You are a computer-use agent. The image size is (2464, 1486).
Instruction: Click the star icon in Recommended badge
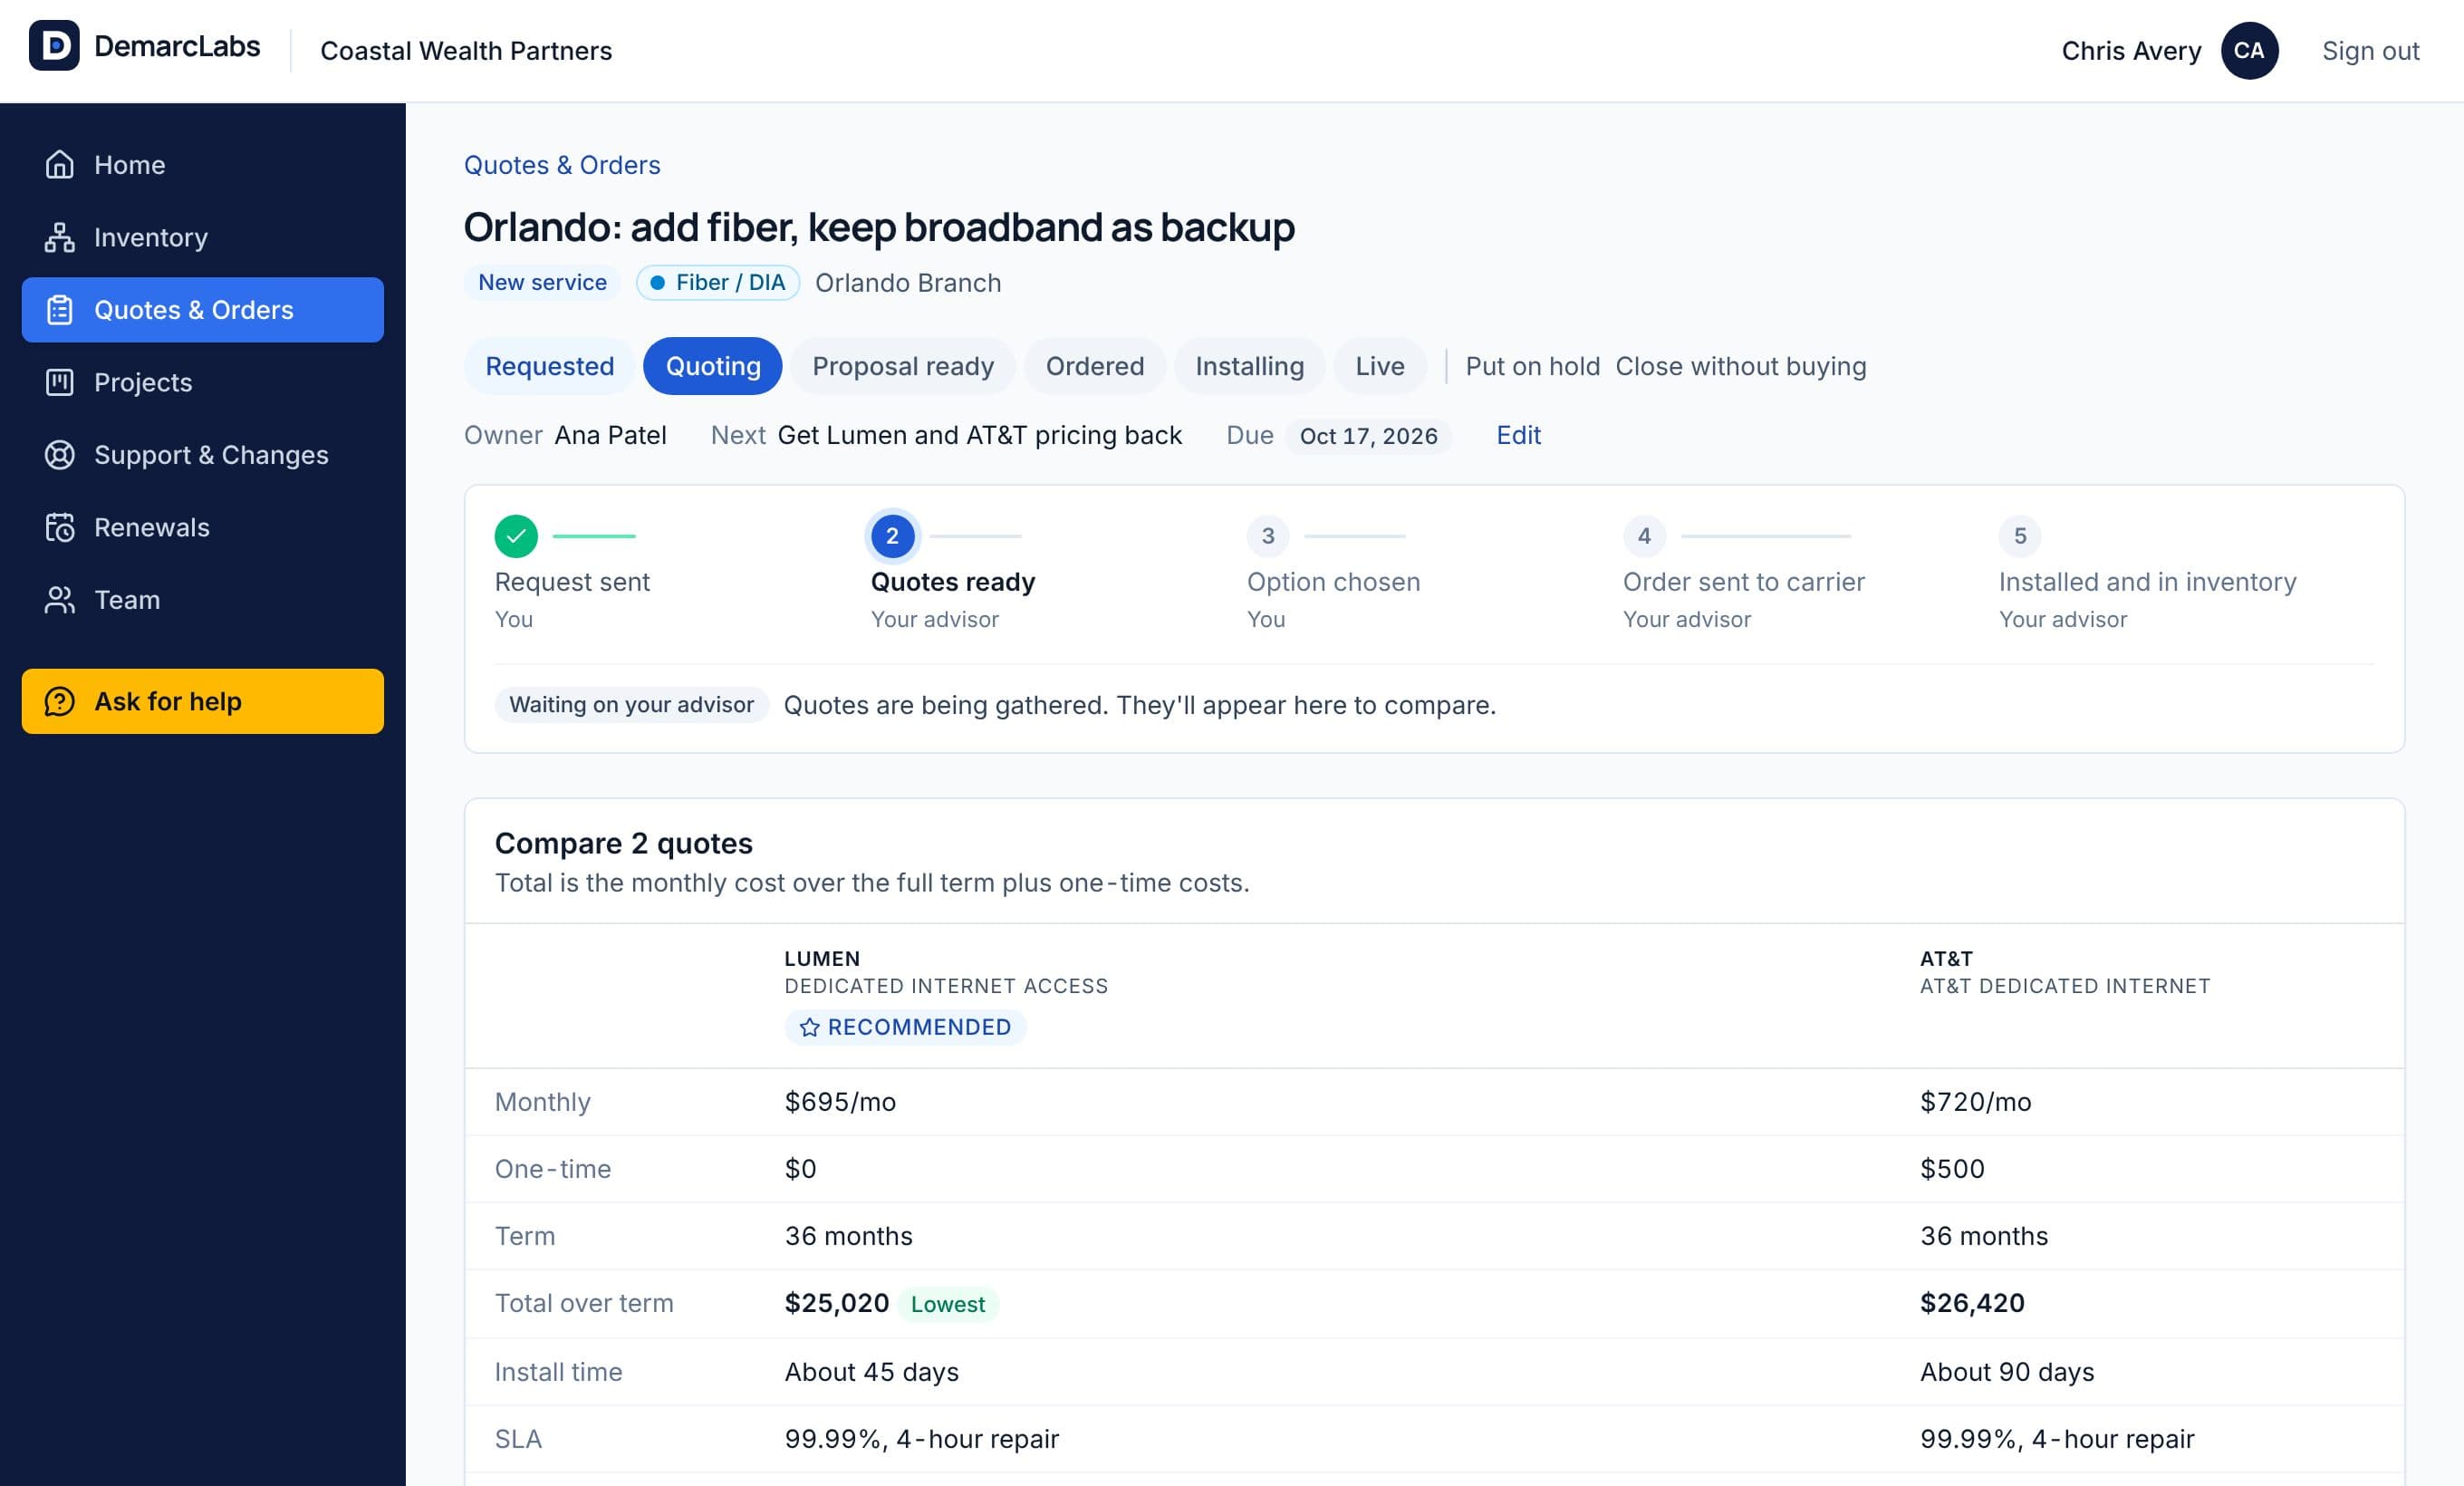[810, 1027]
